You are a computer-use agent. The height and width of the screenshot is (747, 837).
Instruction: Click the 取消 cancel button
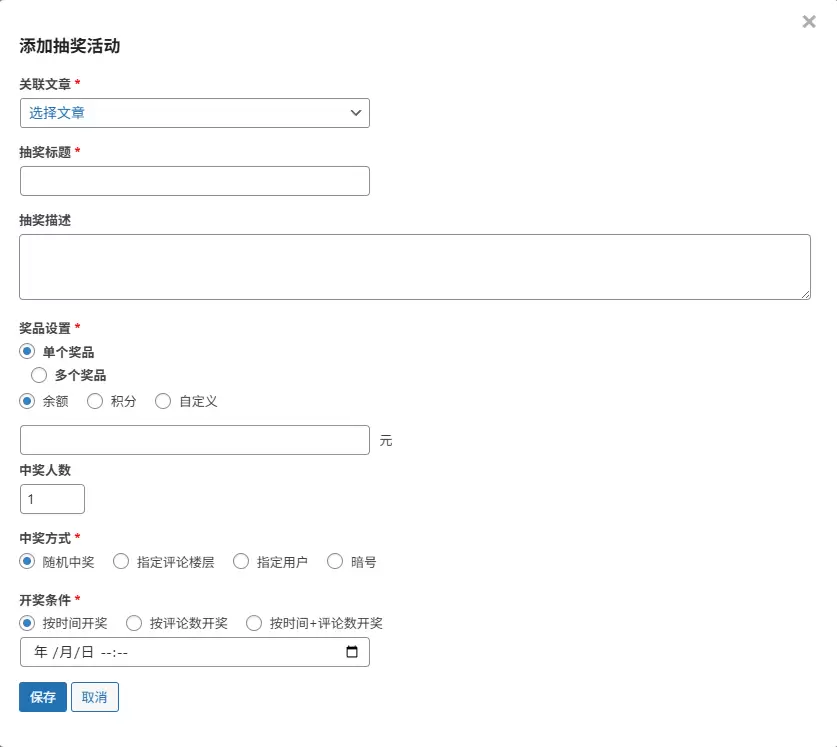95,697
